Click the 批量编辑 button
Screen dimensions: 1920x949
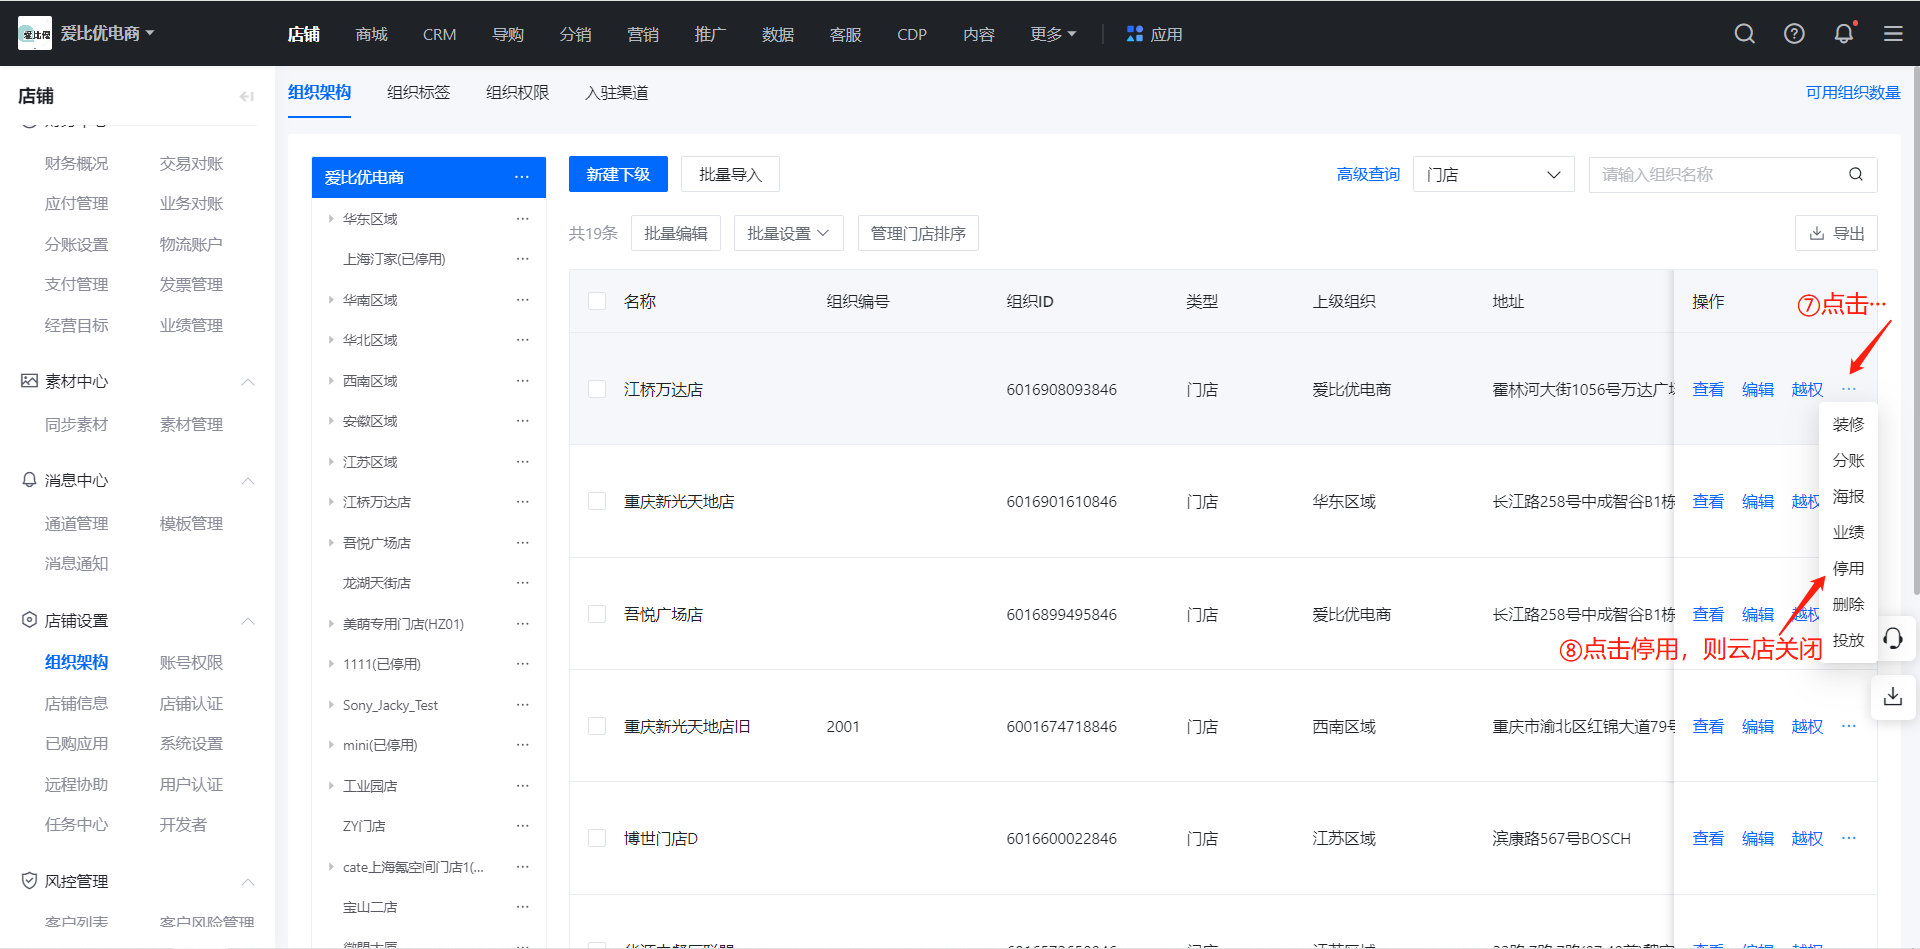click(675, 233)
